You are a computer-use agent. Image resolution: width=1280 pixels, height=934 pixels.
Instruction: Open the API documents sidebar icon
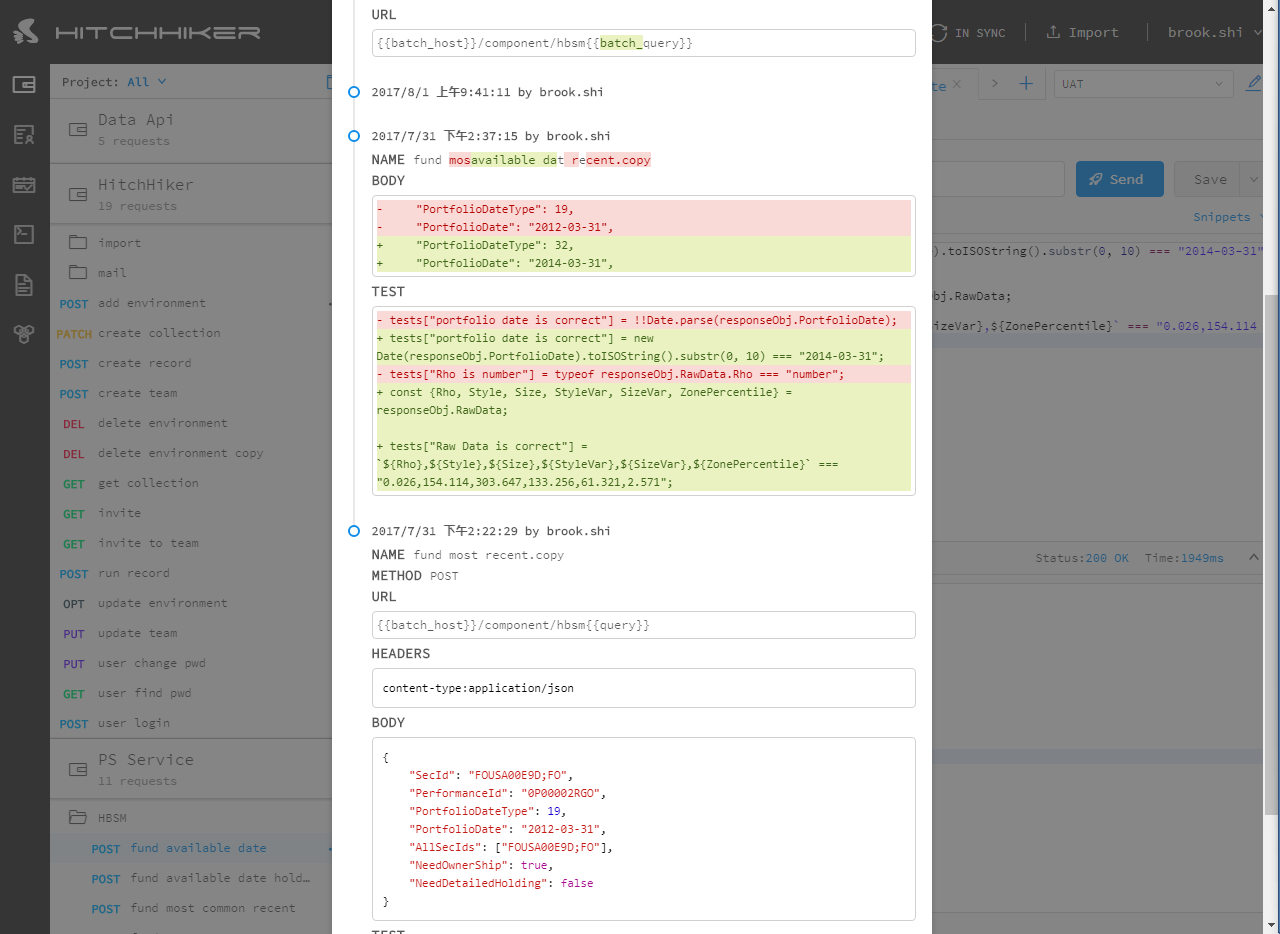[24, 285]
